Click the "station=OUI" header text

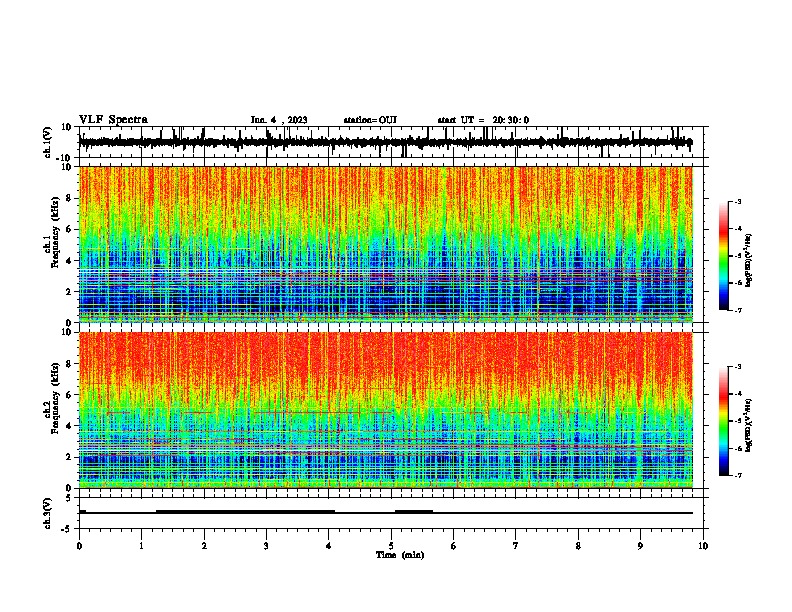(370, 120)
